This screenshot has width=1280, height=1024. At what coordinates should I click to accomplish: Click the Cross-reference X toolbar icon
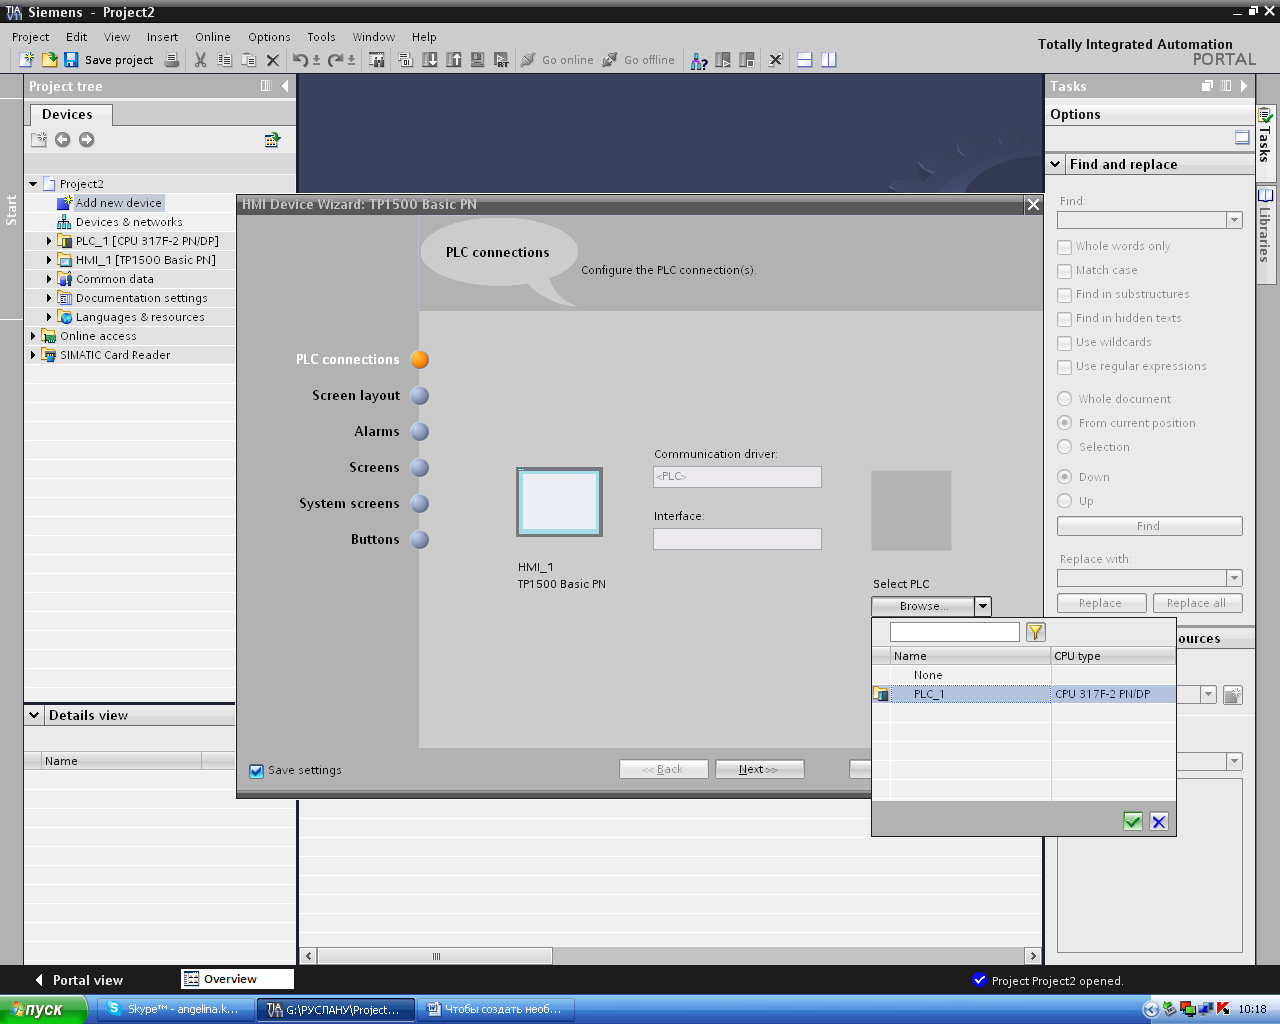tap(775, 60)
